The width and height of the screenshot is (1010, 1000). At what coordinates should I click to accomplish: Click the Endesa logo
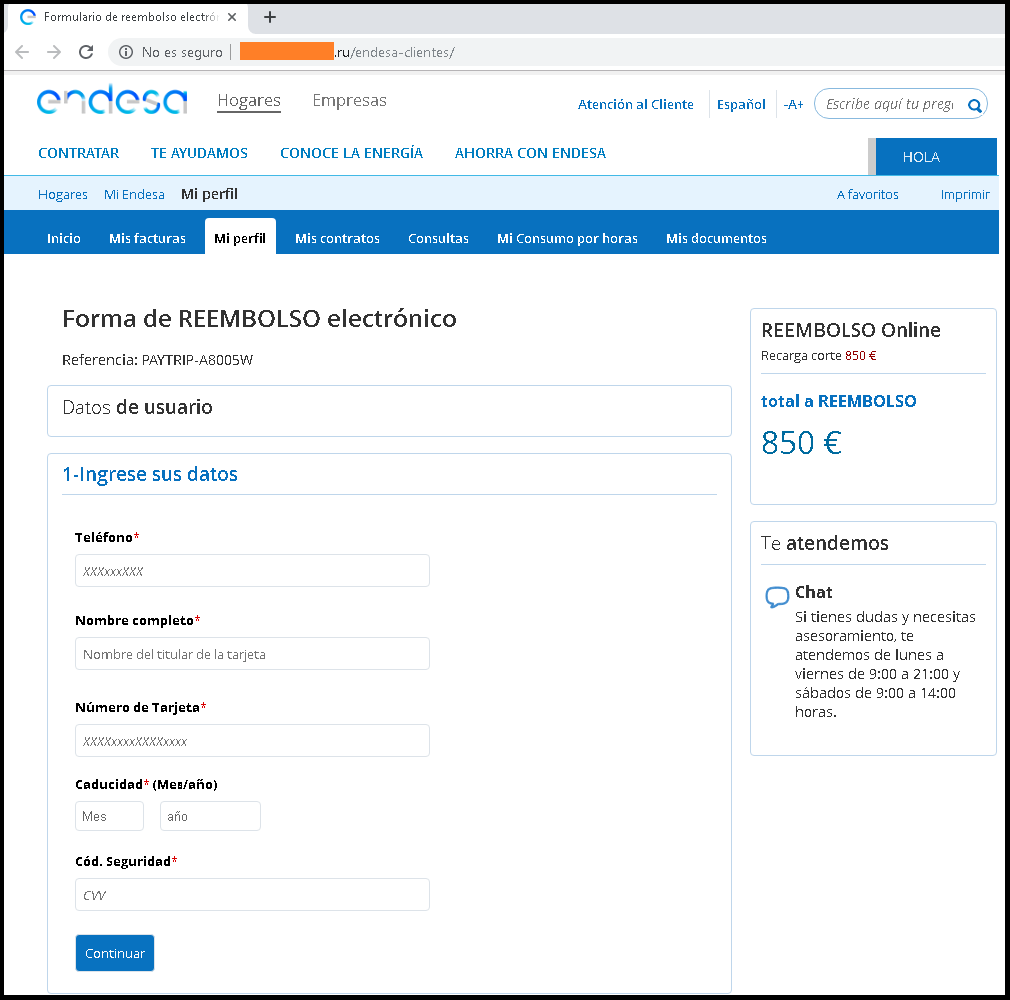click(112, 102)
